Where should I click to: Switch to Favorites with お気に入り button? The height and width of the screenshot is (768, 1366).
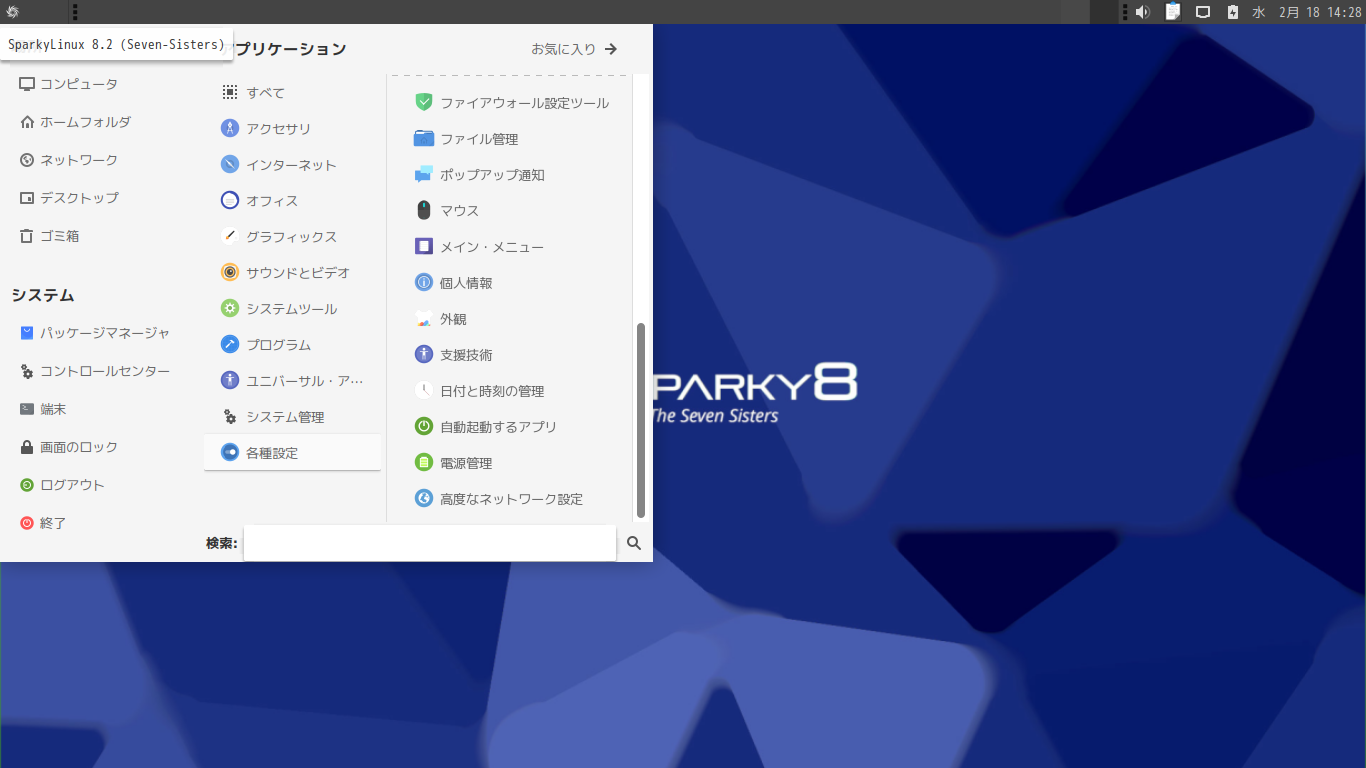pyautogui.click(x=574, y=49)
